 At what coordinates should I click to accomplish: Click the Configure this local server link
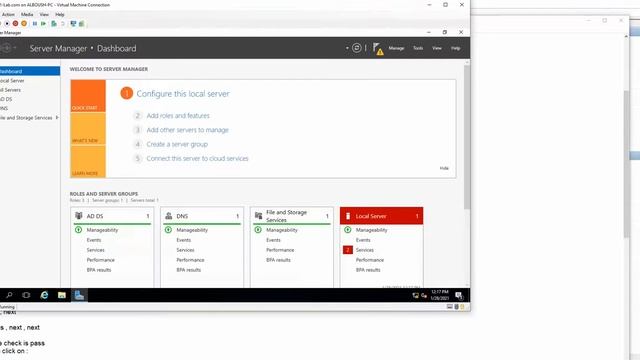pos(183,94)
